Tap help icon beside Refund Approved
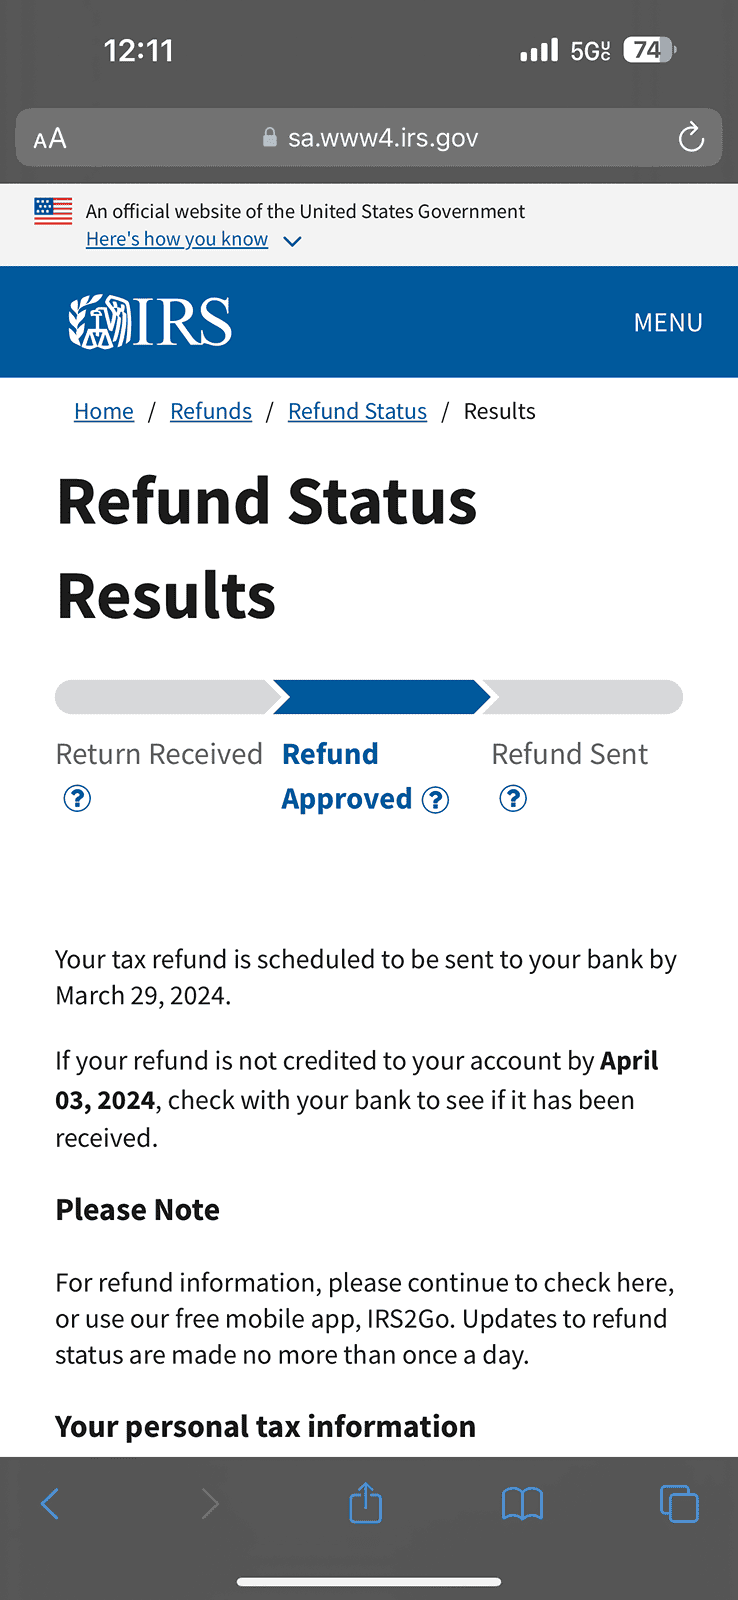The image size is (738, 1600). tap(436, 800)
